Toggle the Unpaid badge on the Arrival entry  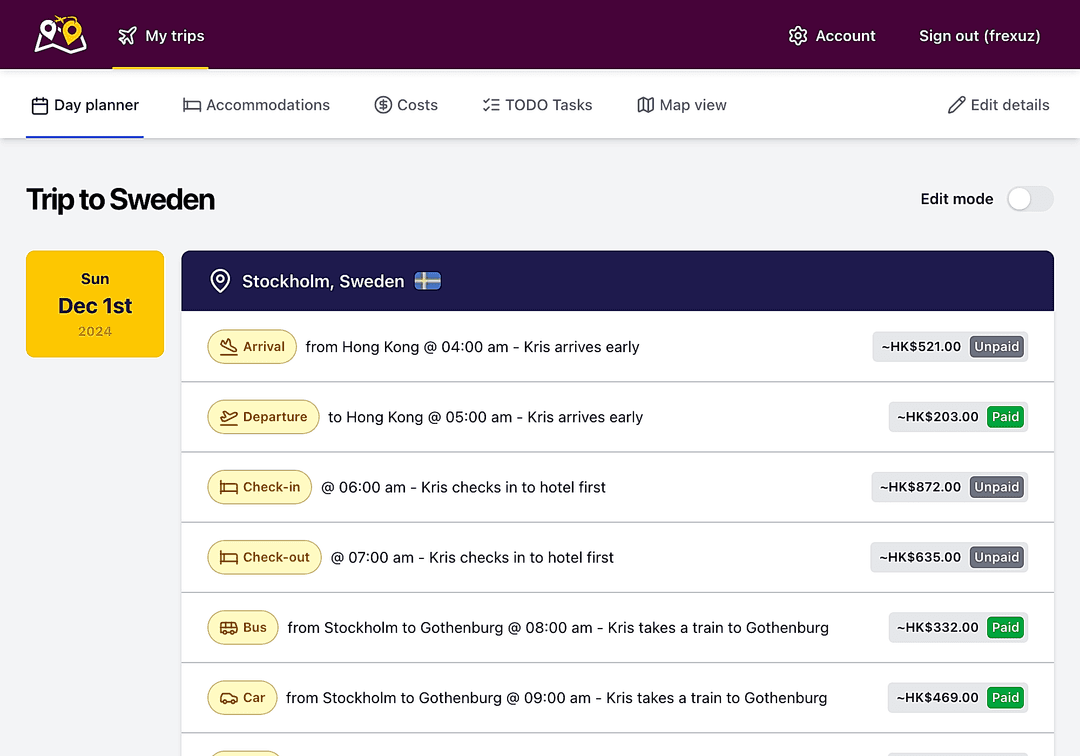pyautogui.click(x=996, y=346)
